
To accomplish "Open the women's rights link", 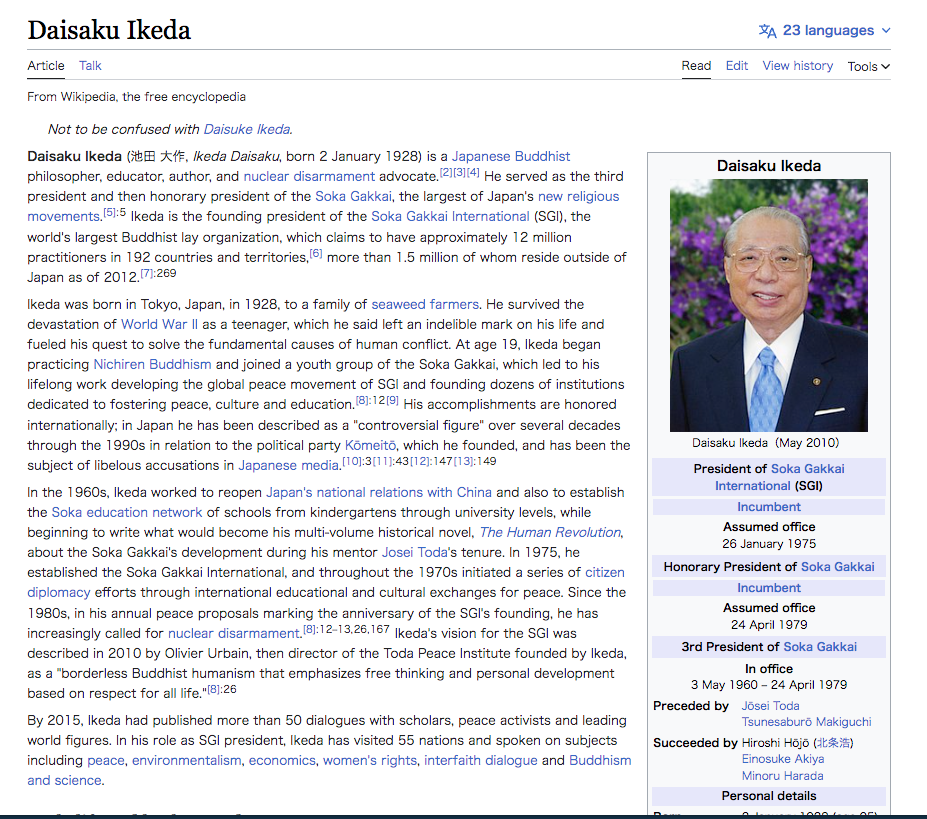I will pyautogui.click(x=369, y=760).
